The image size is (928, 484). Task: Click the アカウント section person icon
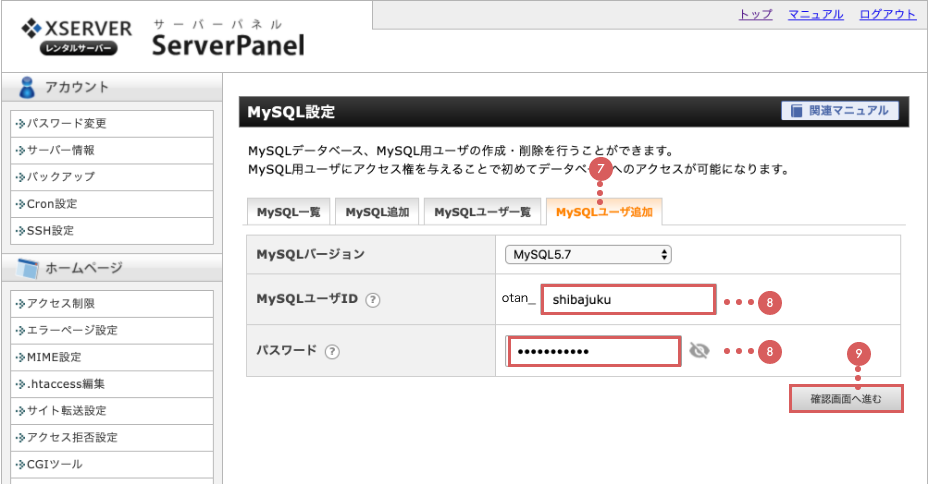click(x=28, y=88)
